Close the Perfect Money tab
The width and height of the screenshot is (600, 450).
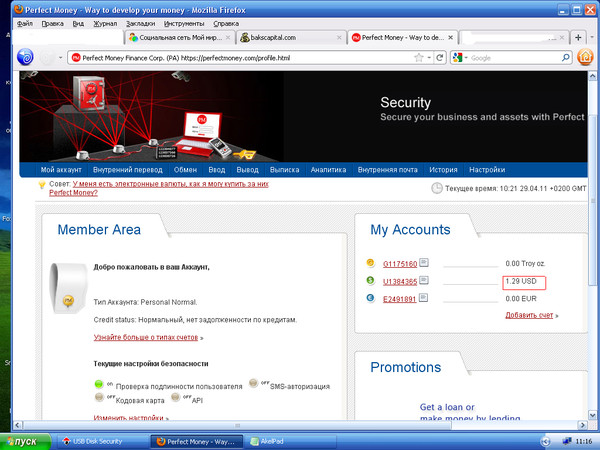click(x=450, y=38)
